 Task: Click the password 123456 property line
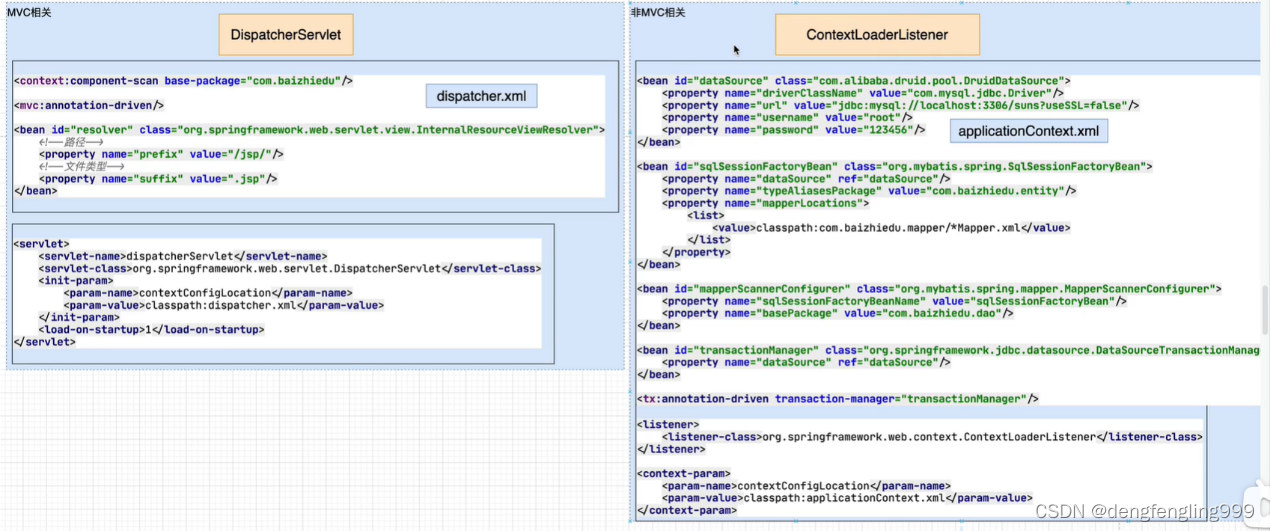(794, 130)
